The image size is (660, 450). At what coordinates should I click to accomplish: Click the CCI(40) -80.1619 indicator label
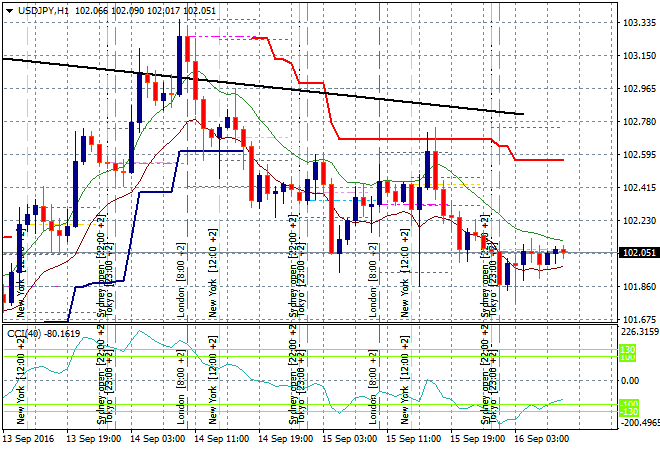pos(43,334)
